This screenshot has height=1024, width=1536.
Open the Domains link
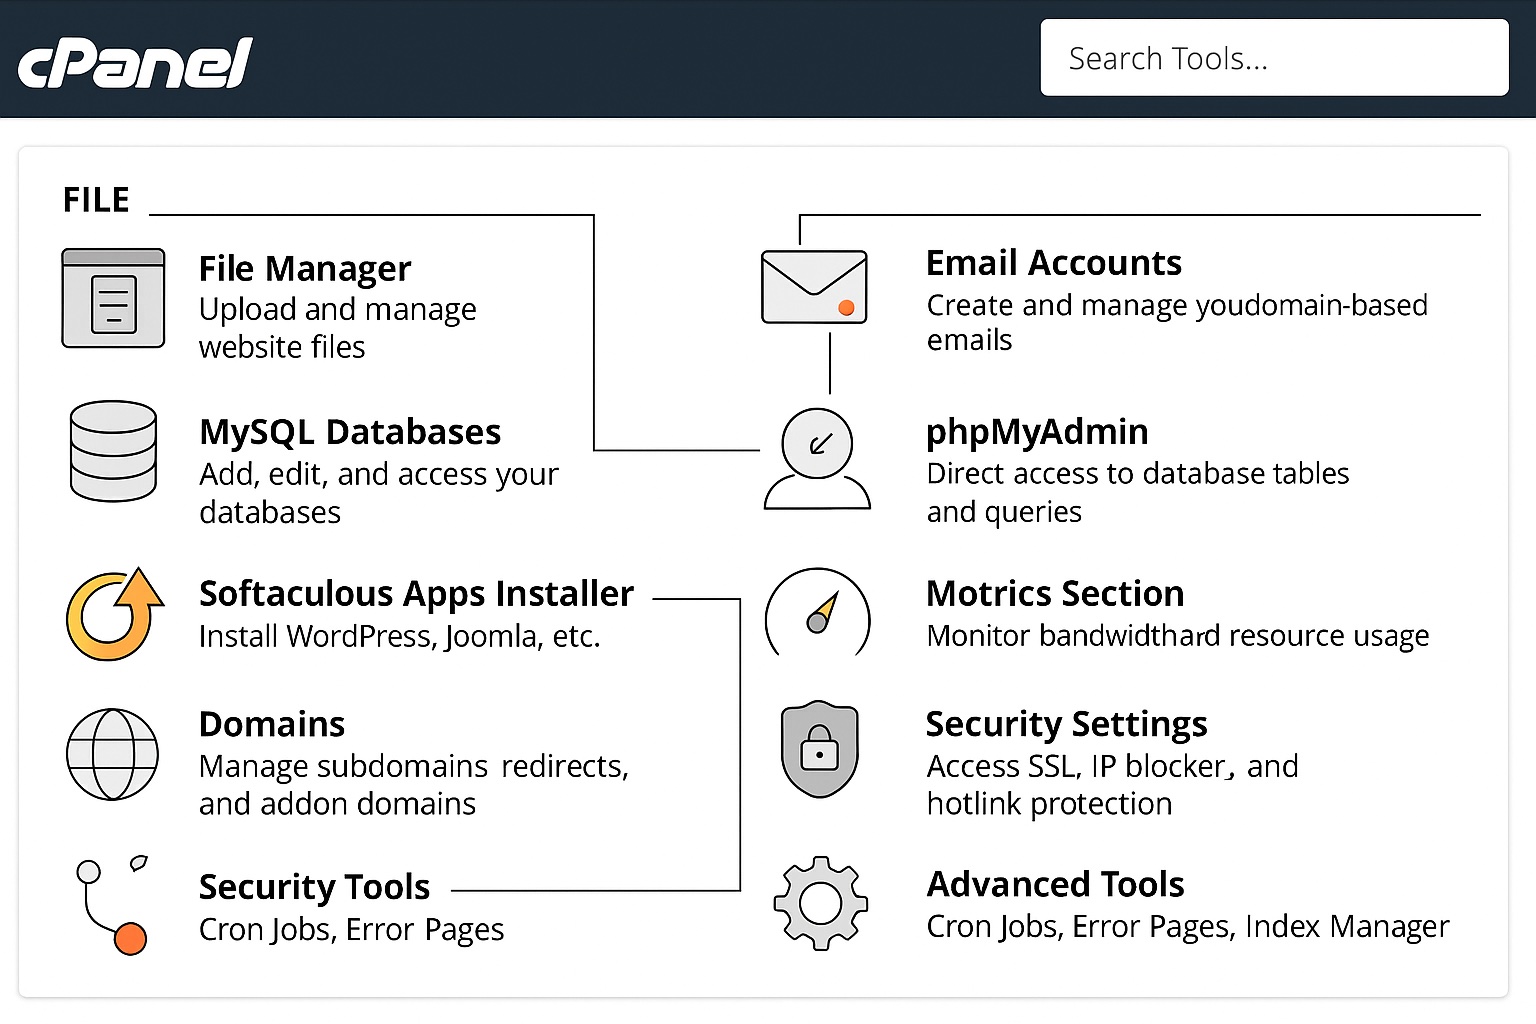[x=272, y=724]
